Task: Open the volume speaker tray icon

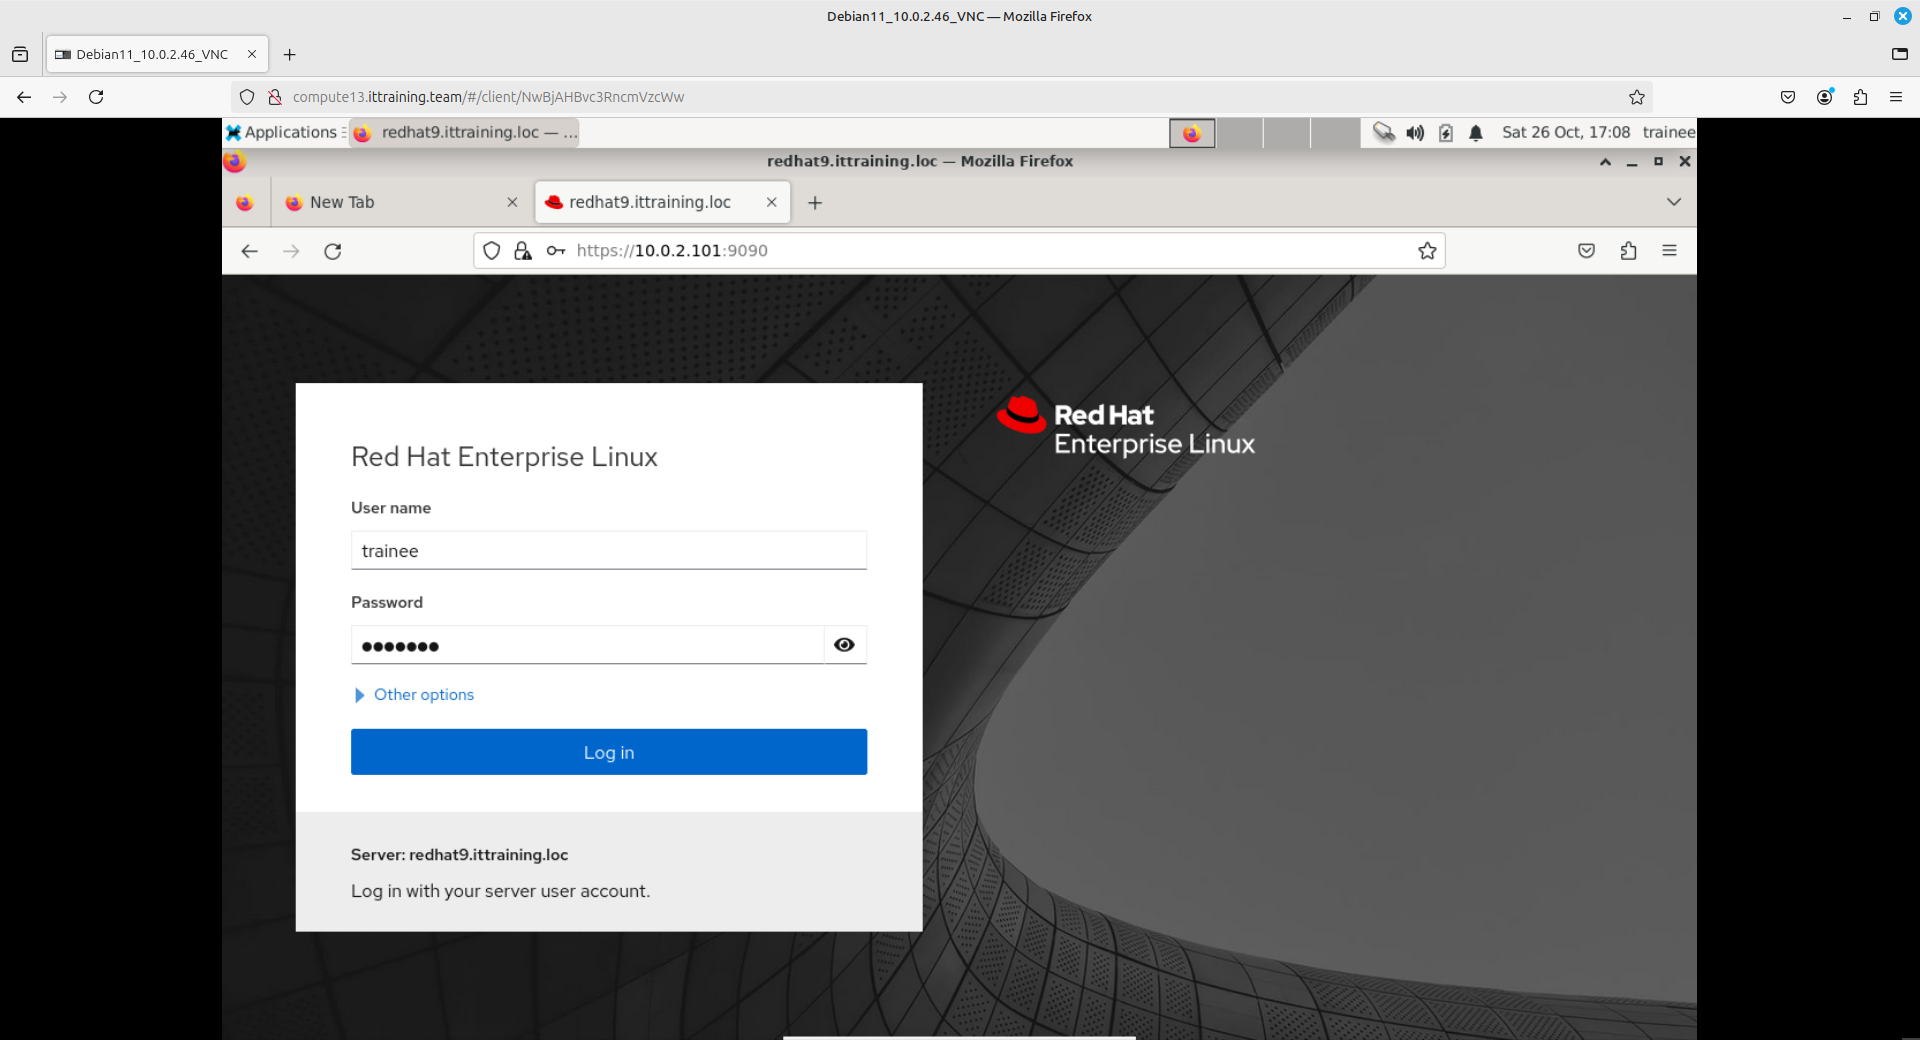Action: coord(1415,132)
